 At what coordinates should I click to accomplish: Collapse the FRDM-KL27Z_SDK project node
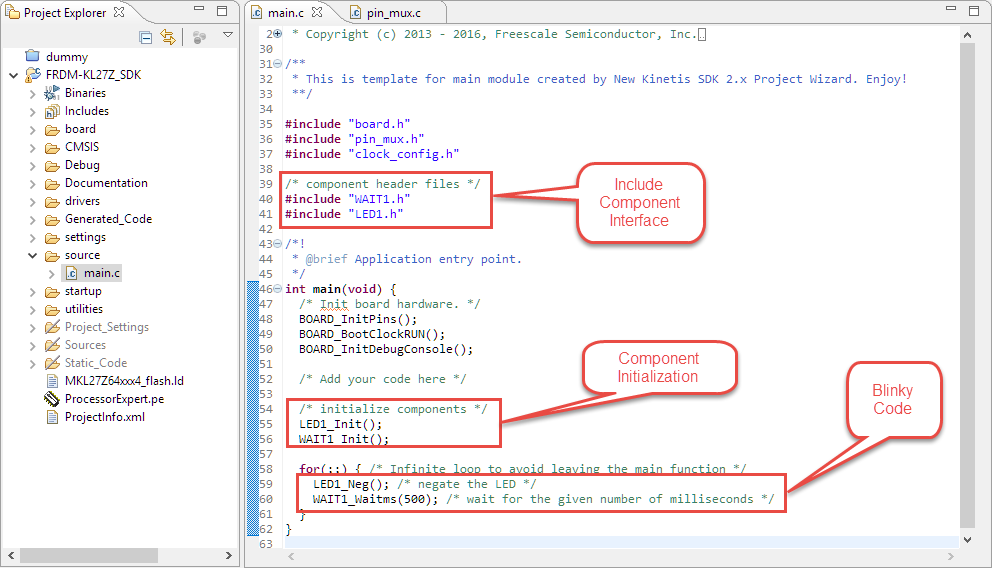(13, 75)
